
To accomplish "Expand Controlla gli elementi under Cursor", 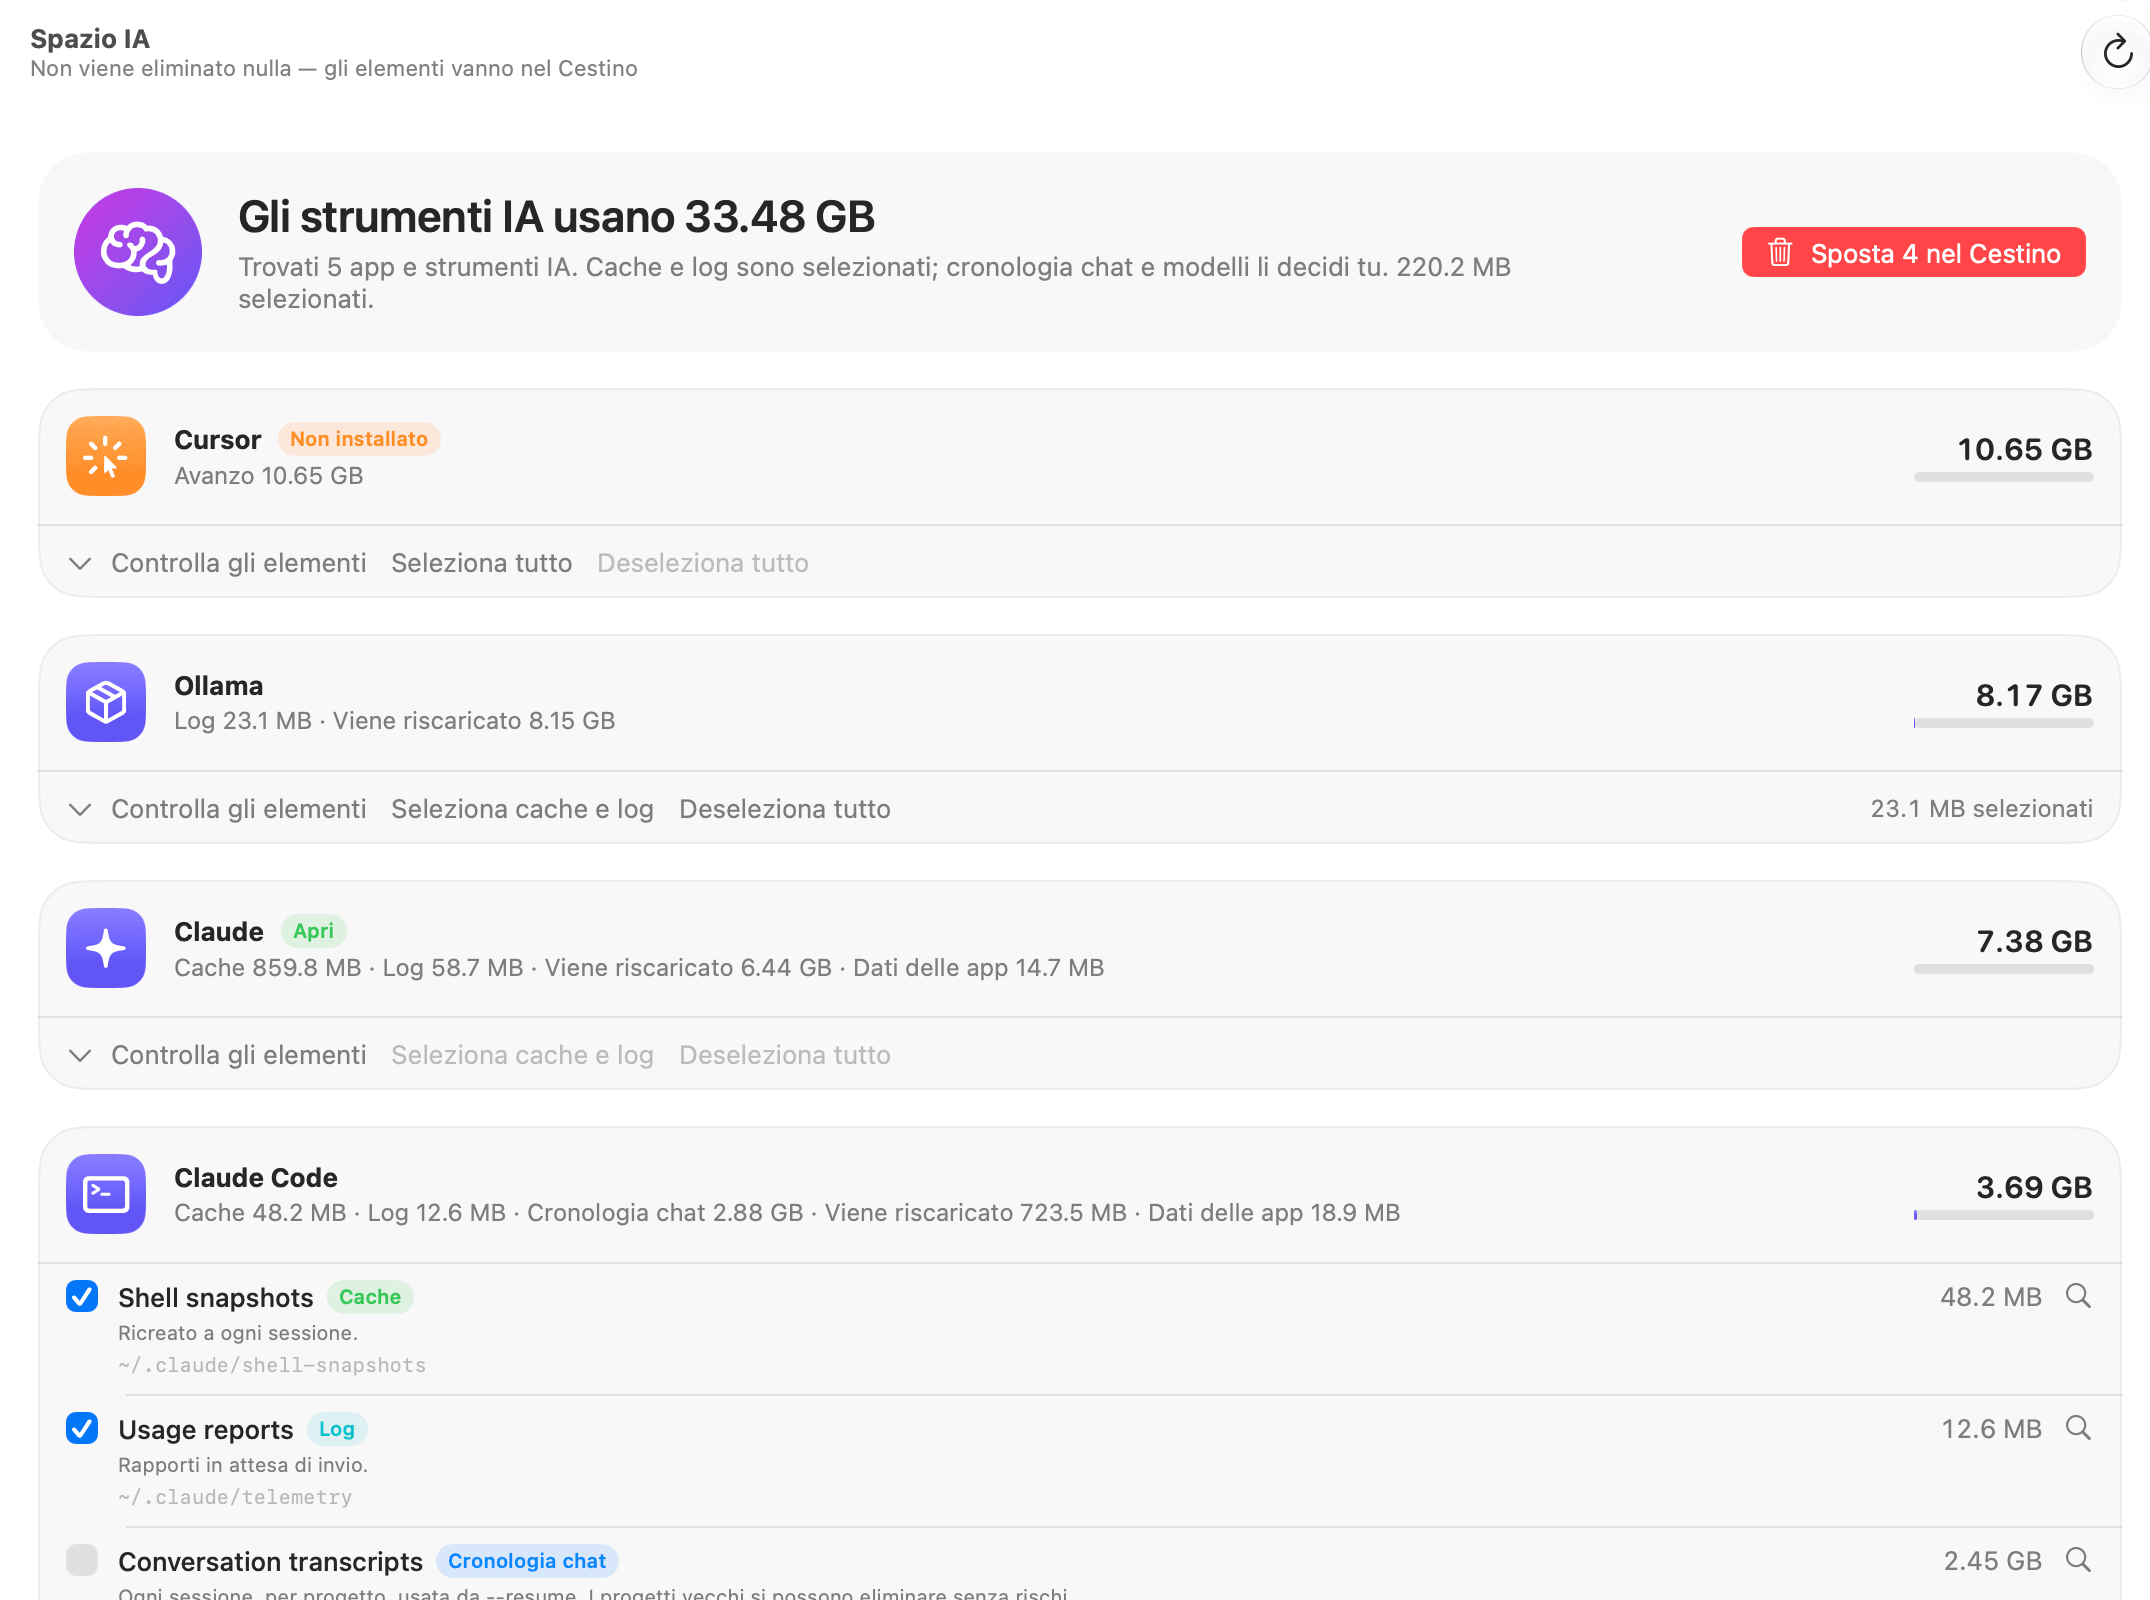I will [x=218, y=563].
